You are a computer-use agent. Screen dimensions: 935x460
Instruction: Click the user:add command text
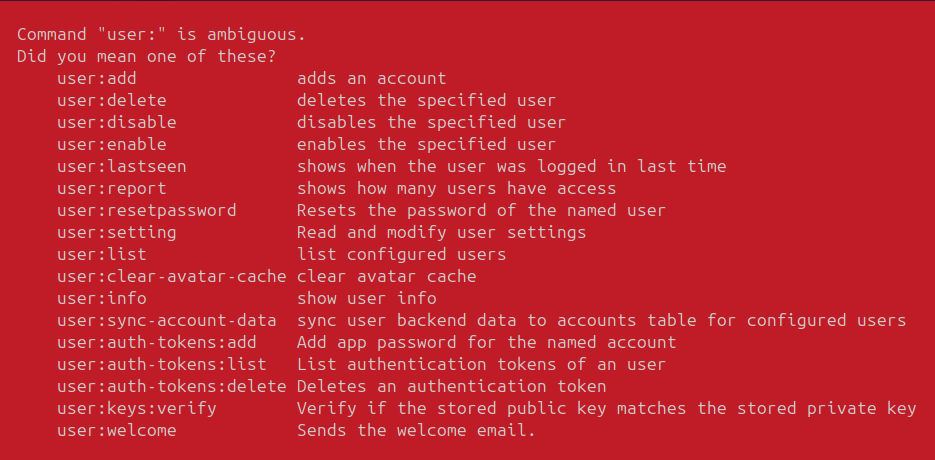coord(97,78)
